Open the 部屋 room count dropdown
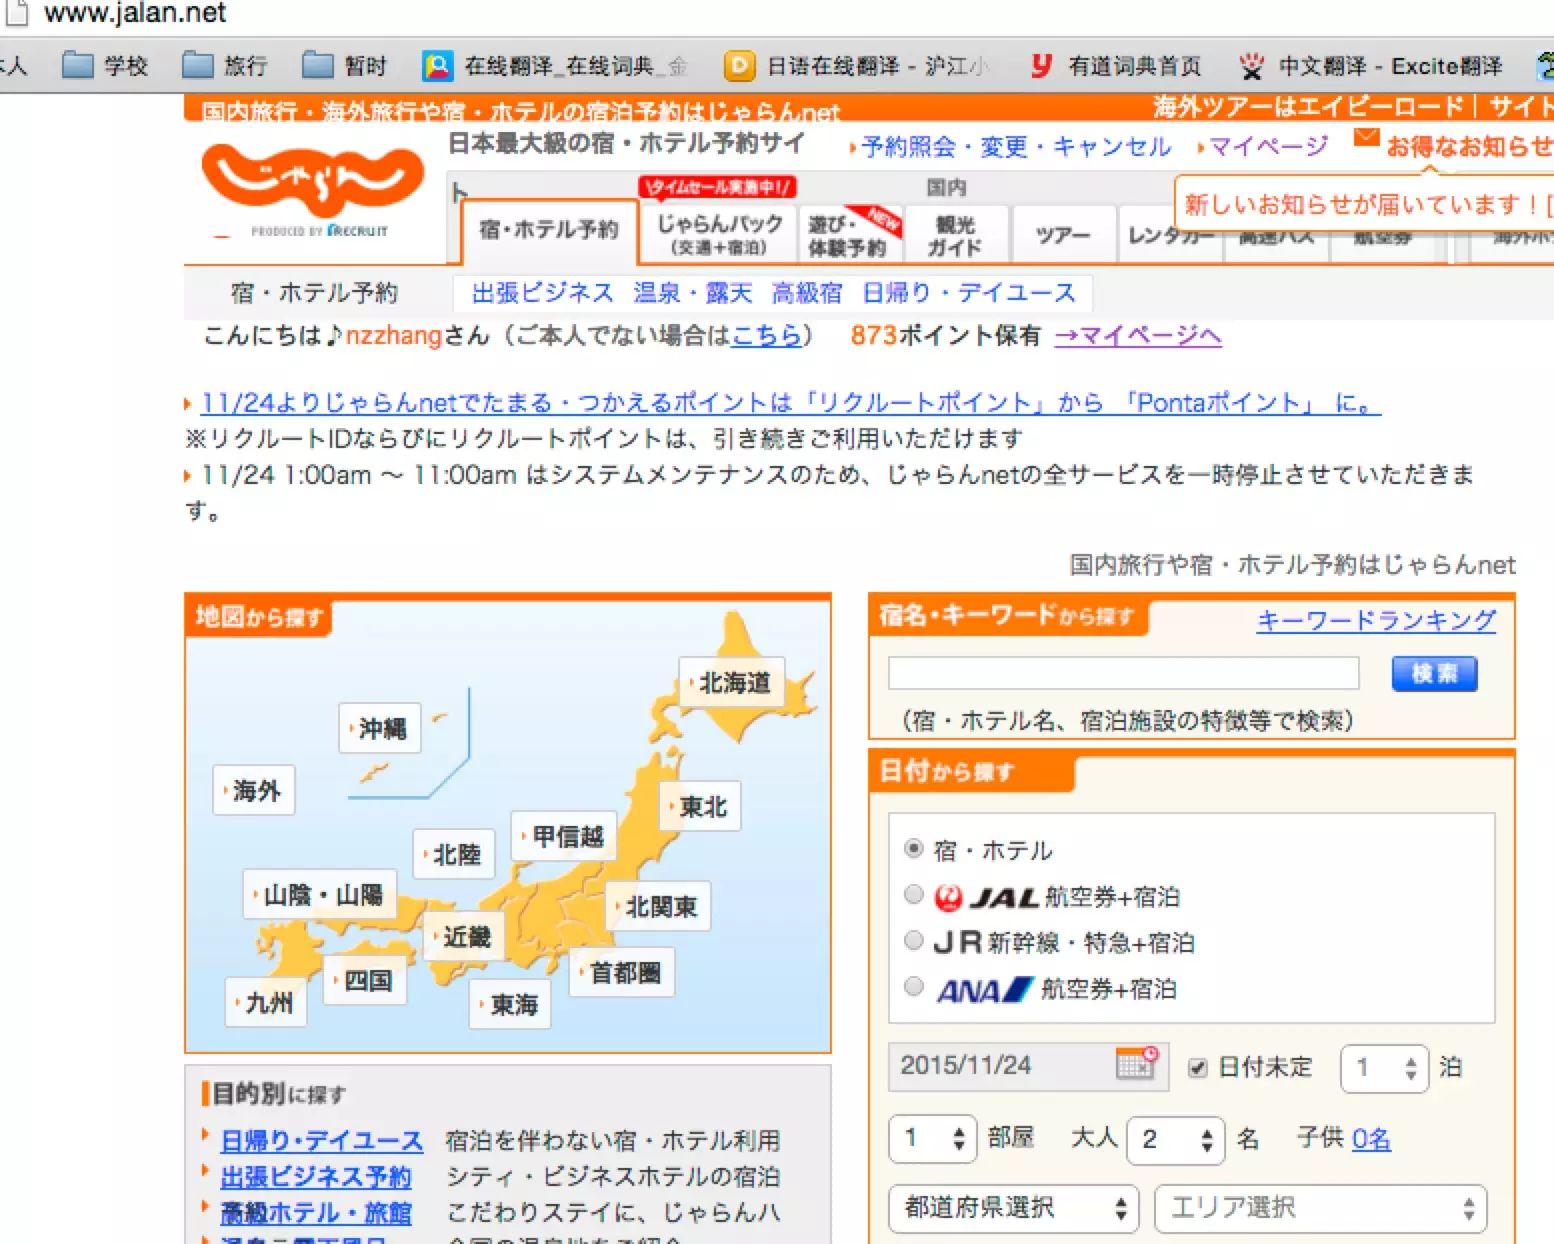This screenshot has height=1244, width=1554. pos(932,1138)
